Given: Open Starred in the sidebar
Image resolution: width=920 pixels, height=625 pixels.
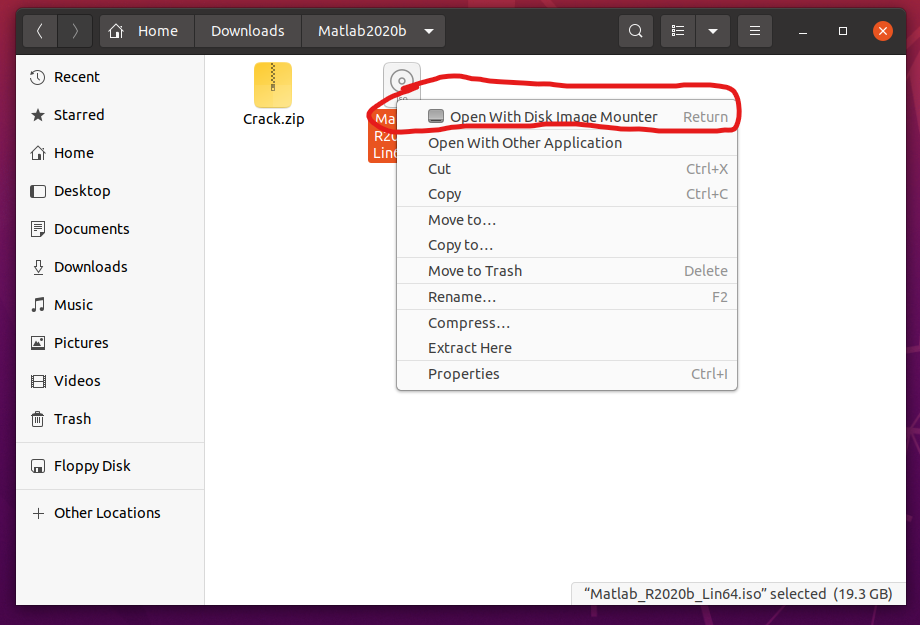Looking at the screenshot, I should [x=110, y=115].
